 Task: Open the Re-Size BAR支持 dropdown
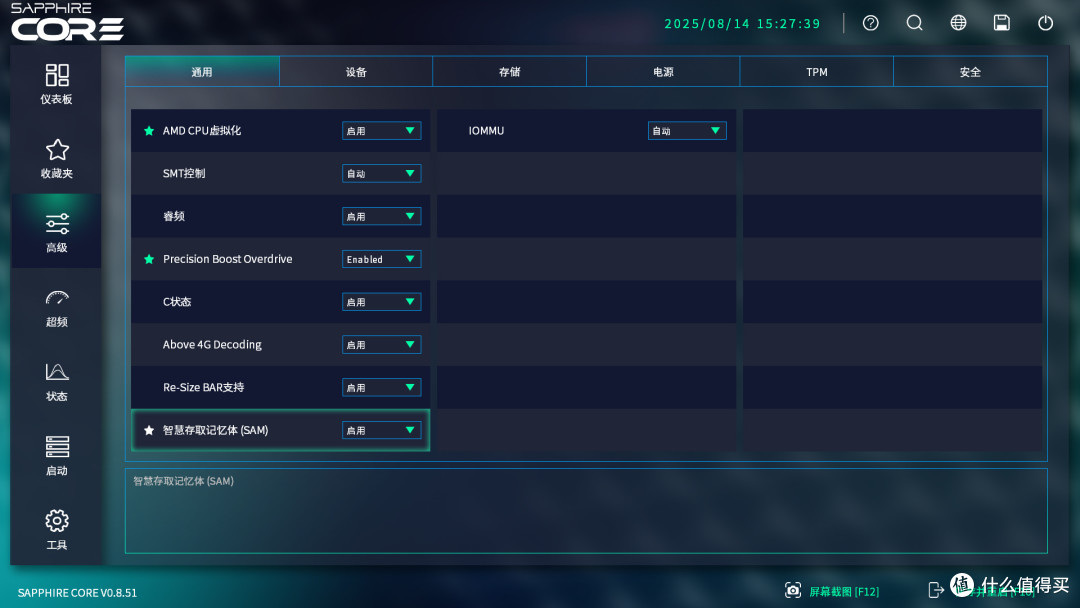click(382, 388)
